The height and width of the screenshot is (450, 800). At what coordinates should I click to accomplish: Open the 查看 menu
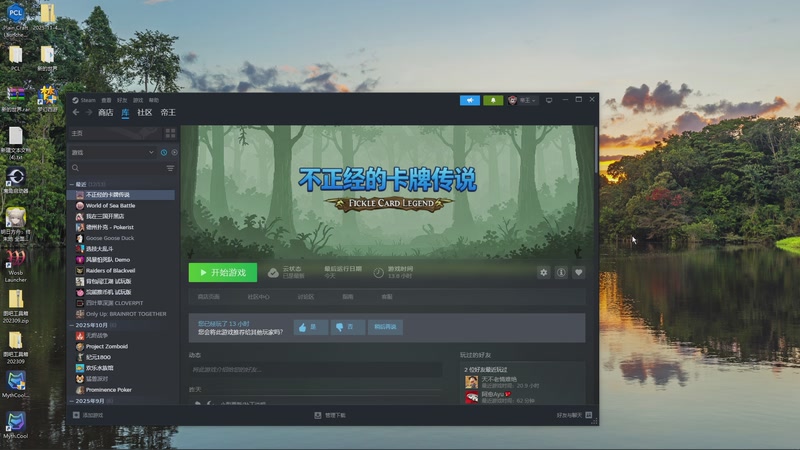[106, 101]
